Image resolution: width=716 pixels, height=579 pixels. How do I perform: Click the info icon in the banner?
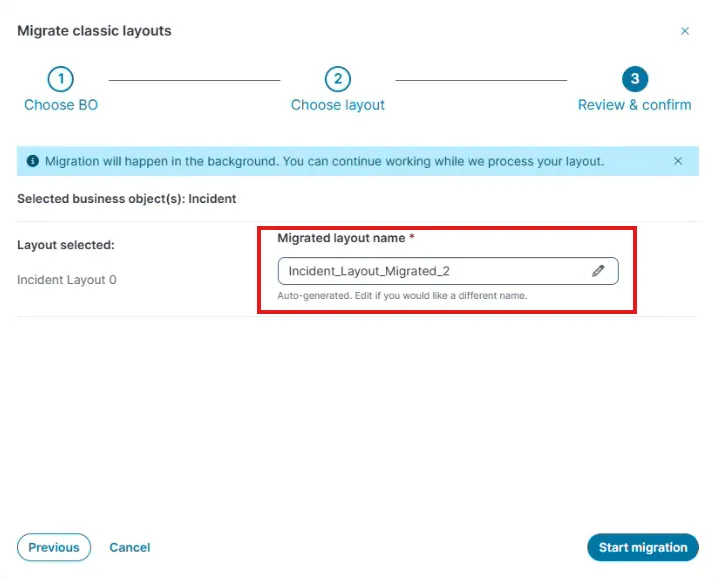(32, 161)
